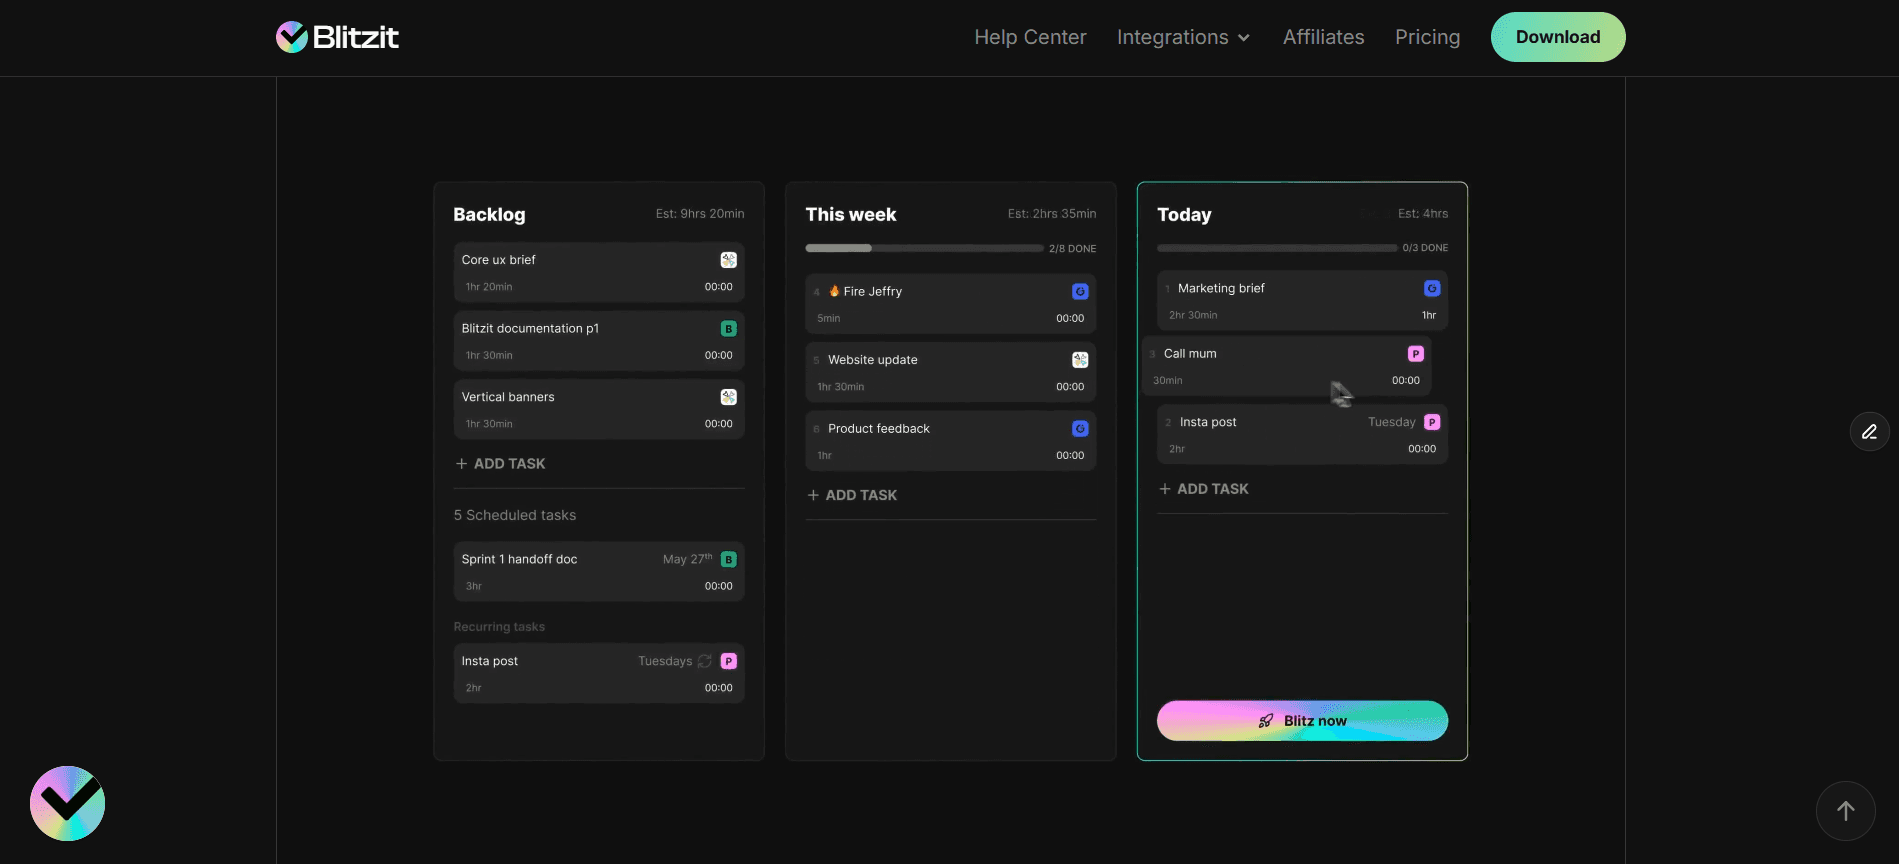Add a task to Backlog
1899x864 pixels.
500,464
